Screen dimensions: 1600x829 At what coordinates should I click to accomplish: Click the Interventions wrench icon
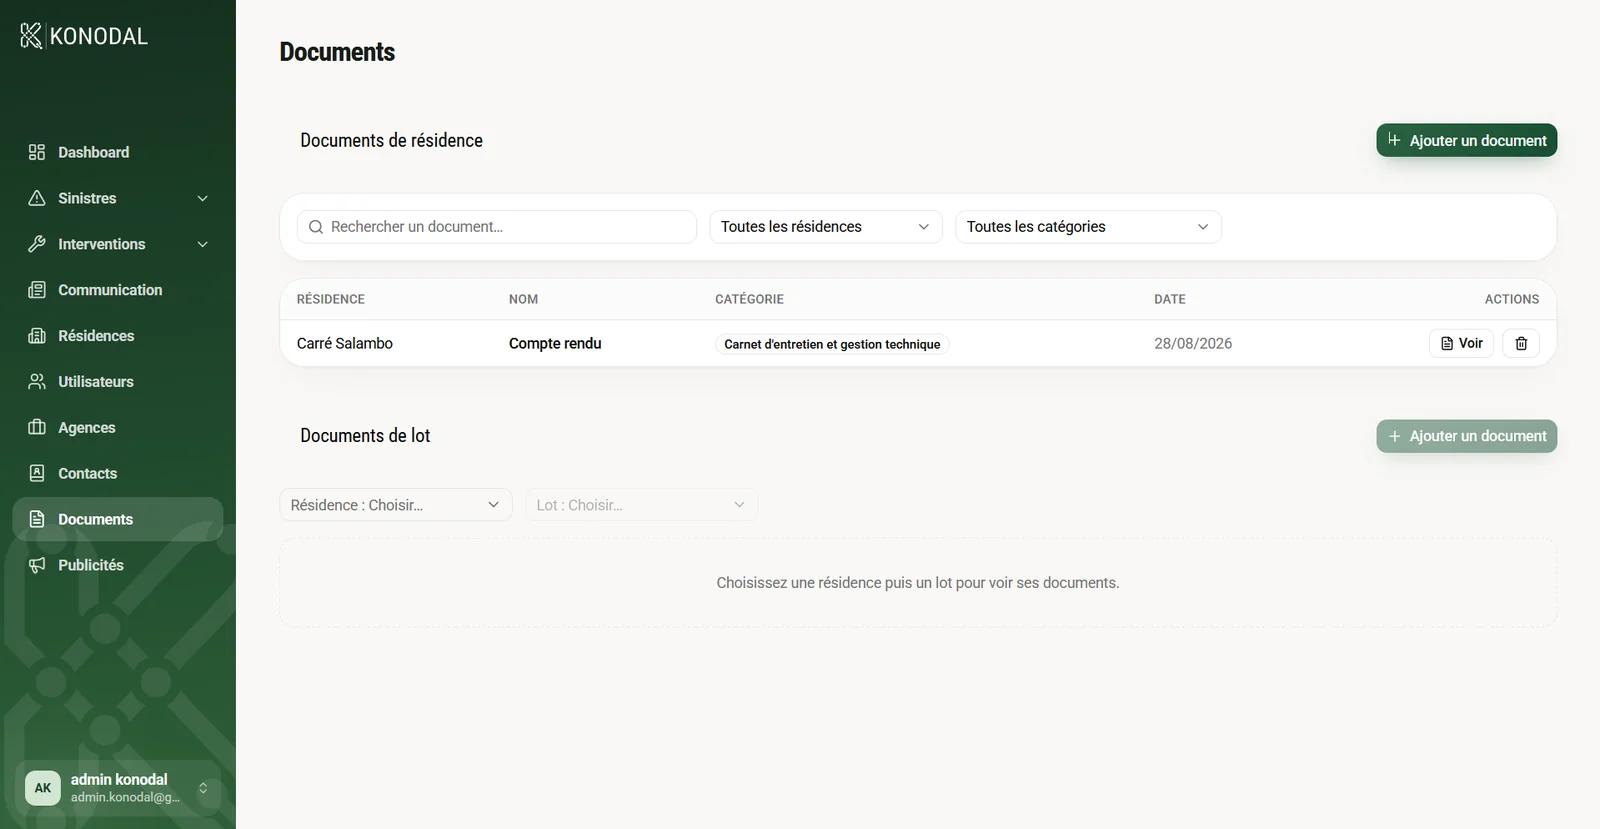[37, 244]
